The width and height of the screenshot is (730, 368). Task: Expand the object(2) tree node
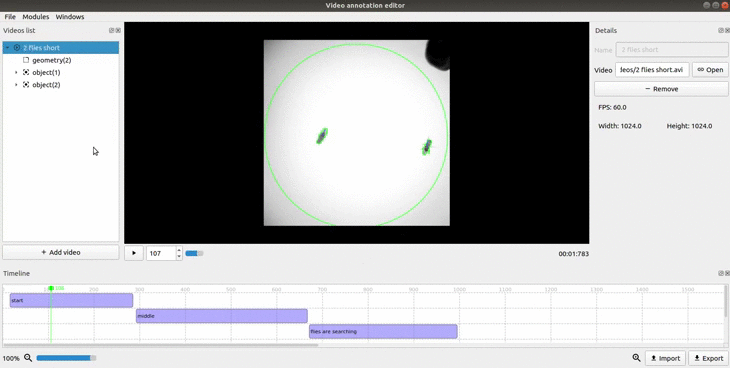click(x=16, y=85)
